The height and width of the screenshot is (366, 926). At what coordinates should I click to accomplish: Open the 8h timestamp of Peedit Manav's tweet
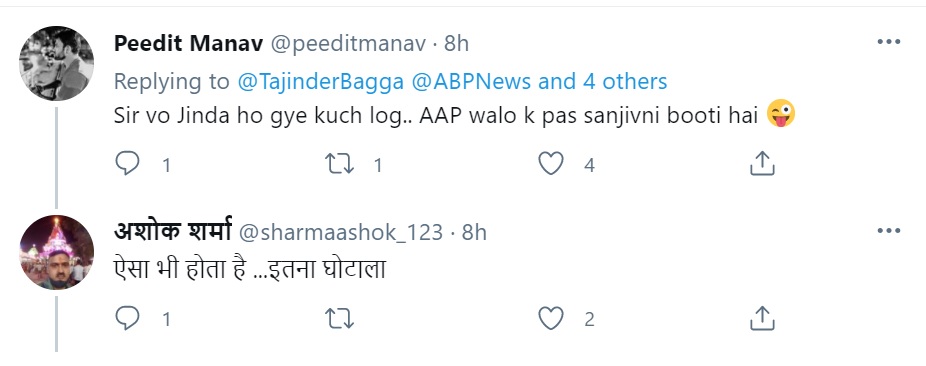pyautogui.click(x=457, y=43)
